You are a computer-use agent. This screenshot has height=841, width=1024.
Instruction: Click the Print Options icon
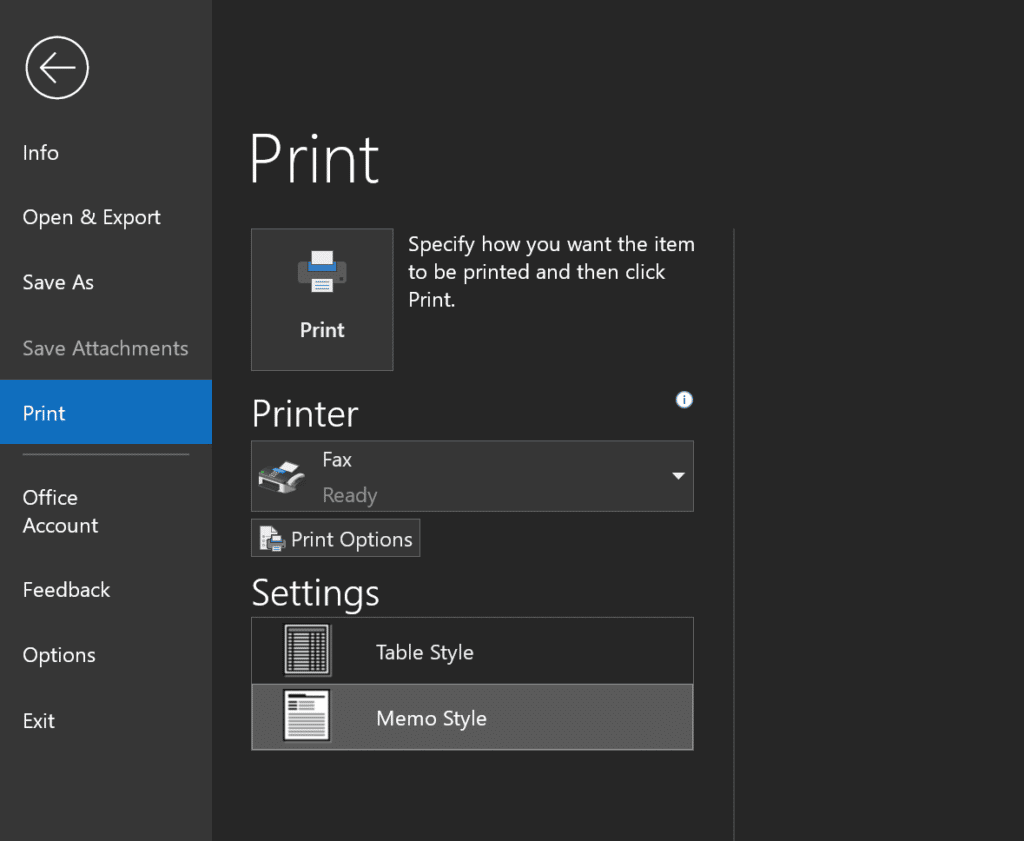pyautogui.click(x=270, y=538)
